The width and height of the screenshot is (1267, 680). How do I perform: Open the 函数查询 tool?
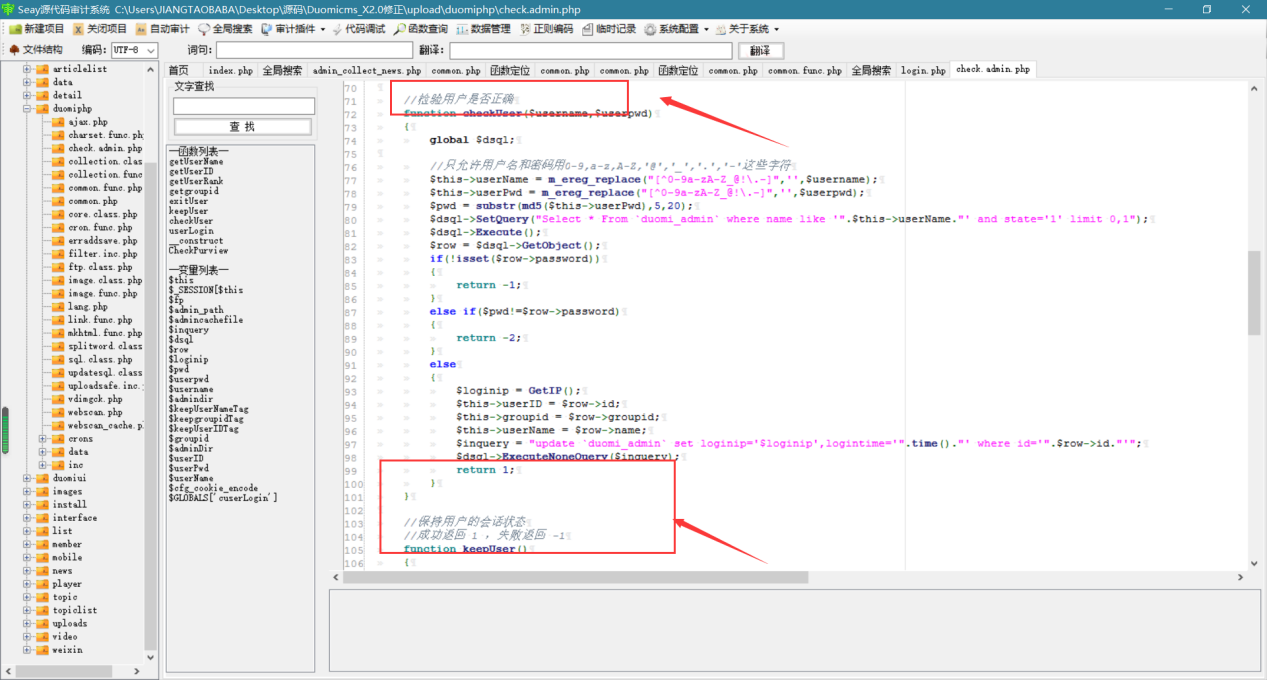point(421,29)
